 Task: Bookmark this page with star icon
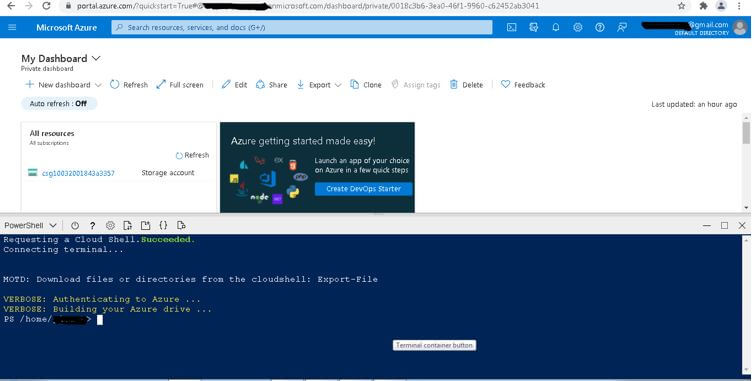681,6
